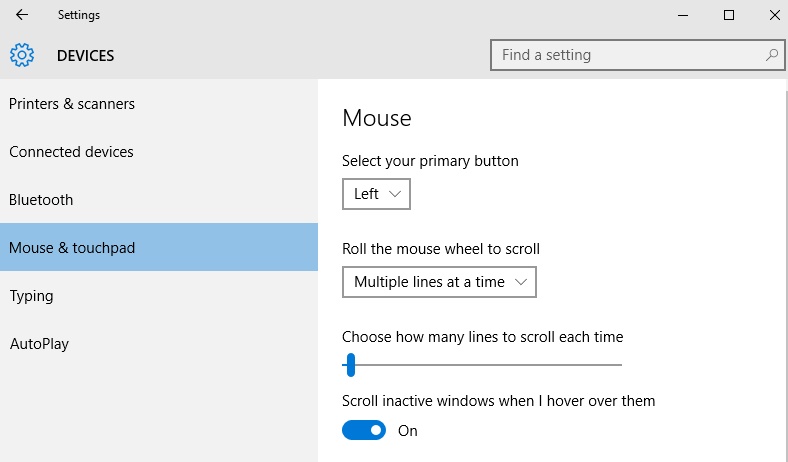Close the Settings window

pyautogui.click(x=773, y=15)
